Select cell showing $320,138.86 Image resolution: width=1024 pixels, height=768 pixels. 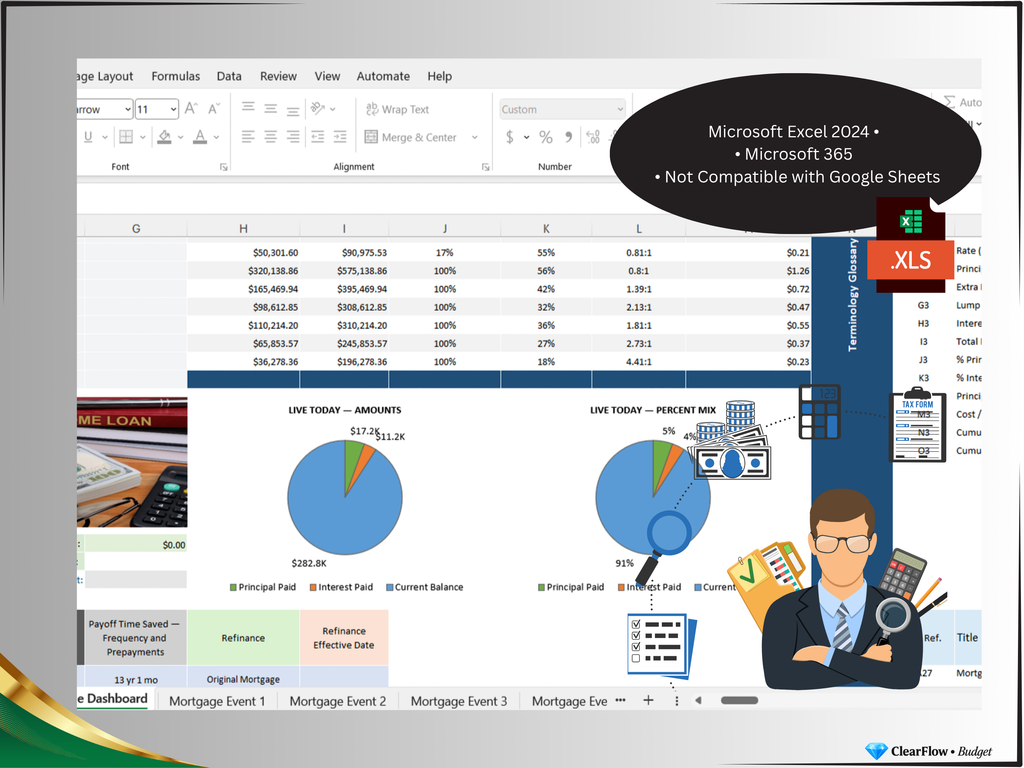[243, 271]
